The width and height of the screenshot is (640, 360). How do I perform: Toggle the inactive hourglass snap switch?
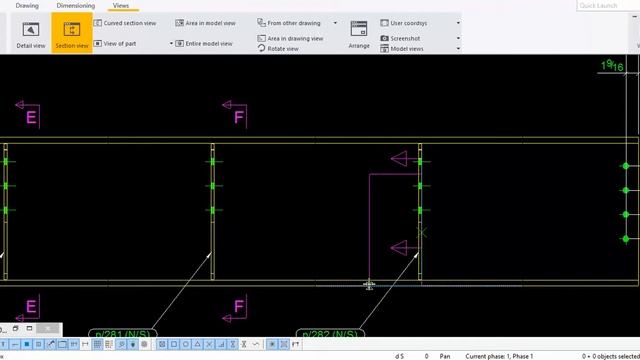[244, 344]
